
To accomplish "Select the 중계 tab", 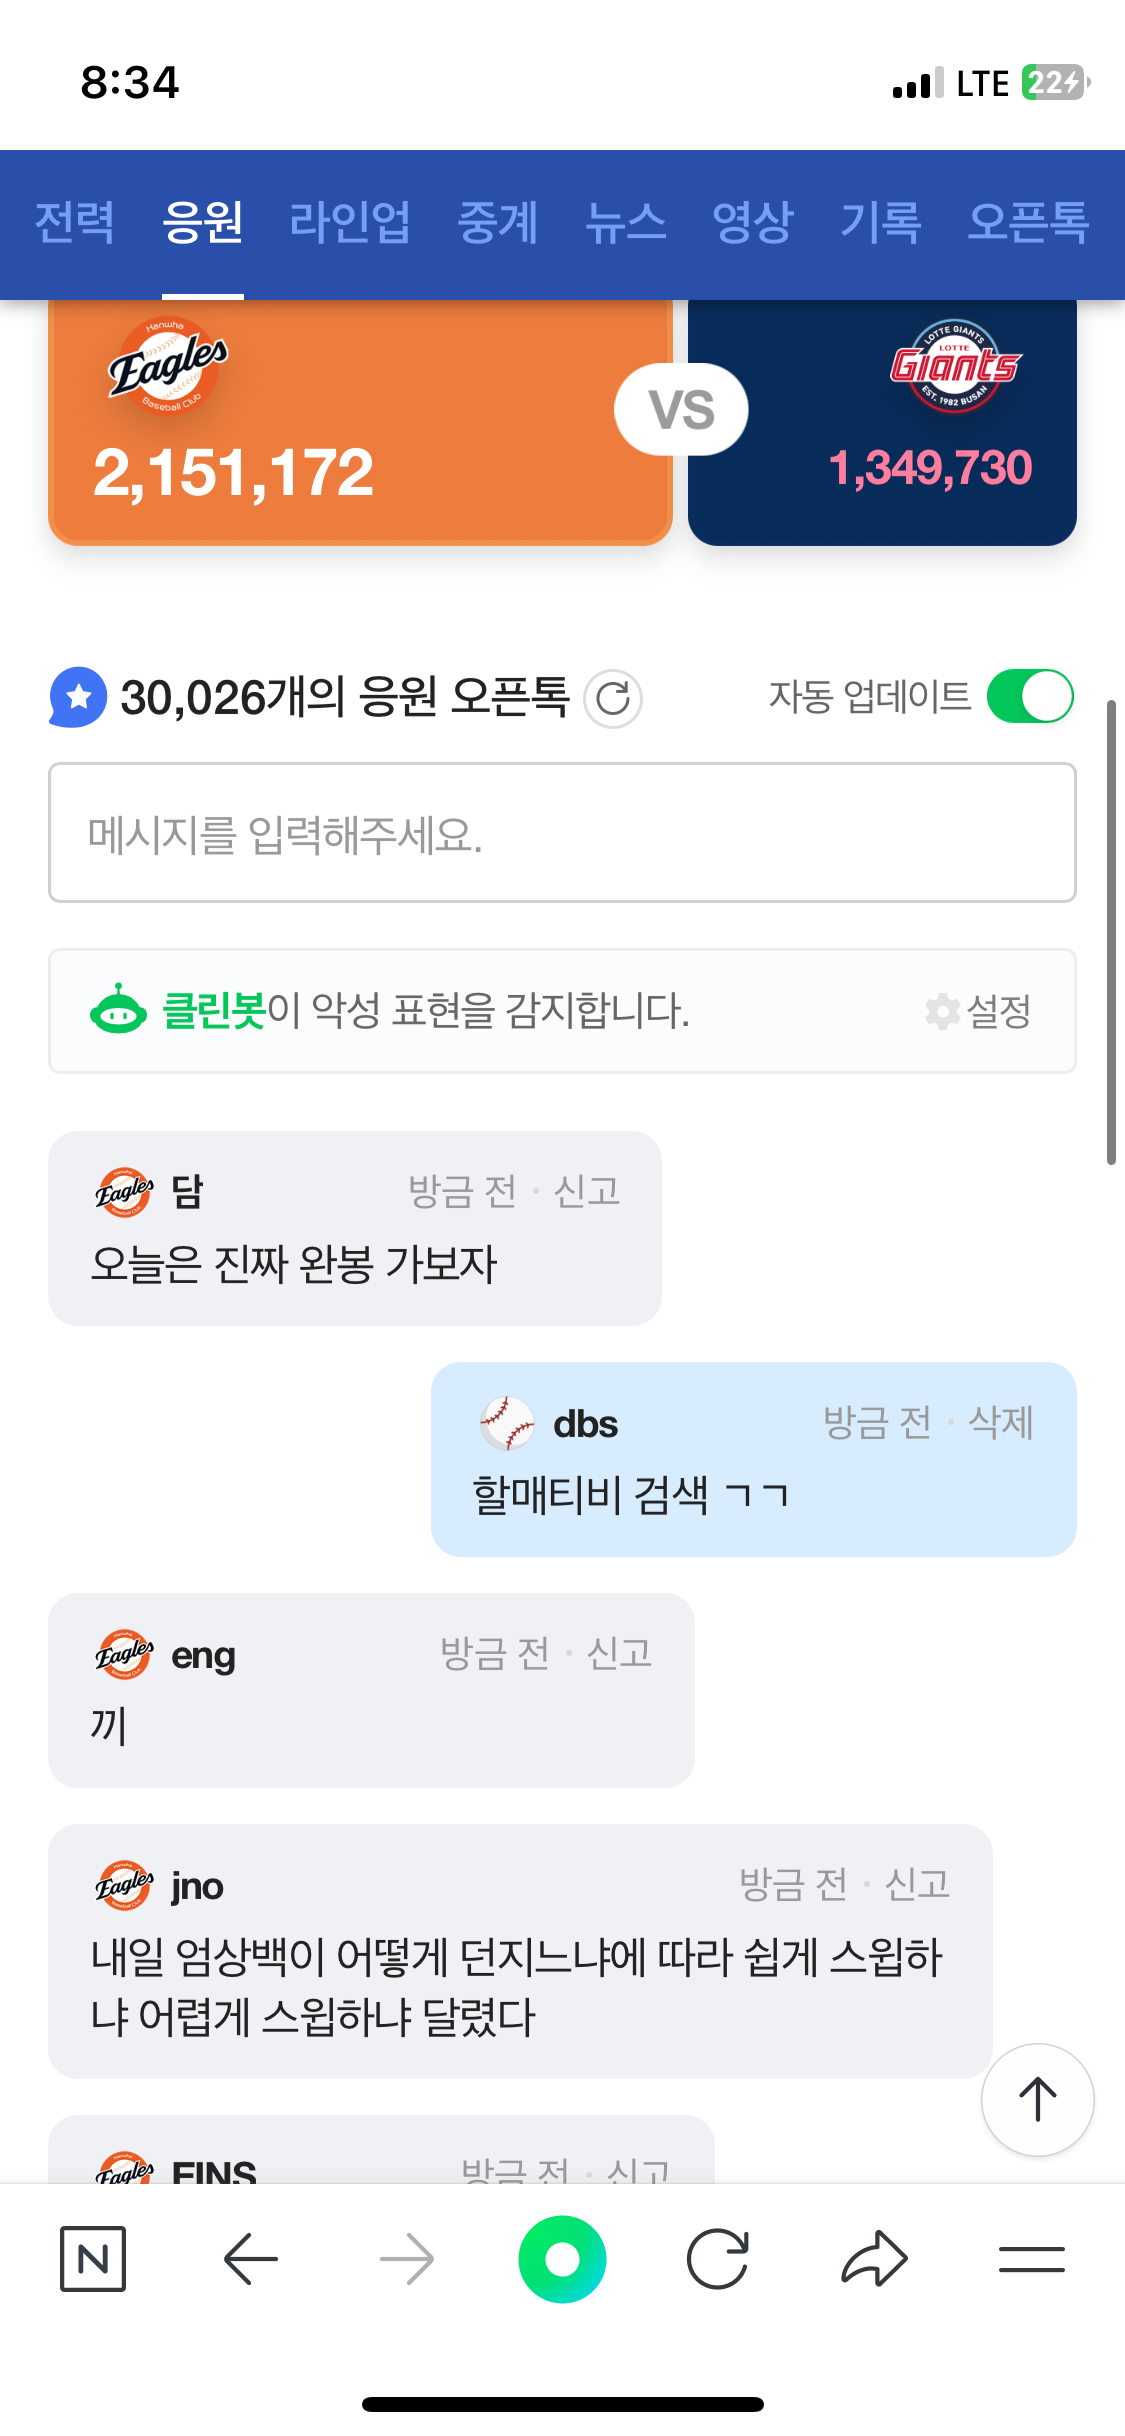I will tap(497, 222).
